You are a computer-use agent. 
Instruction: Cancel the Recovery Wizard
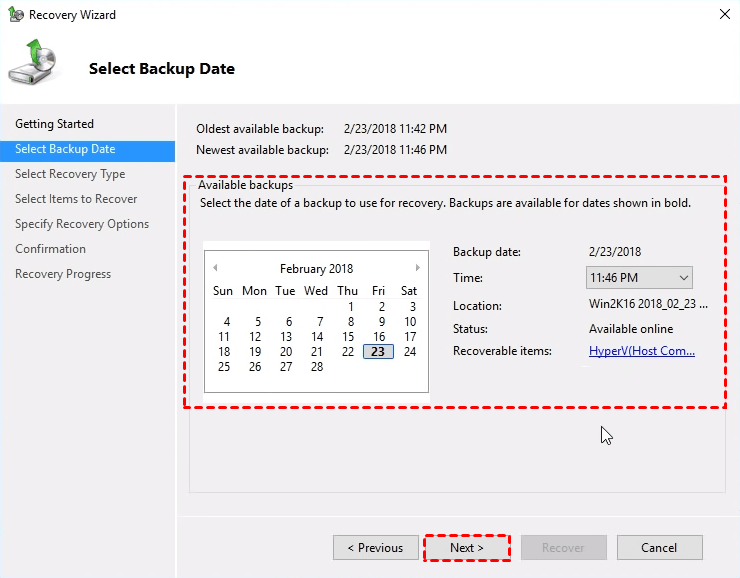[x=659, y=548]
